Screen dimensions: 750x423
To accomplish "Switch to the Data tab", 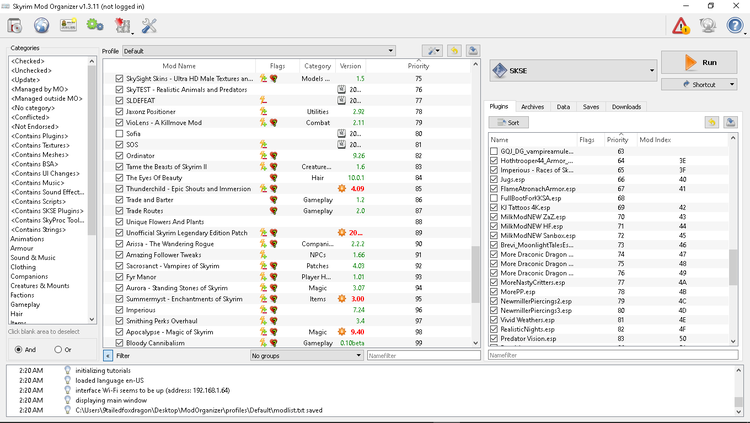I will click(x=563, y=107).
